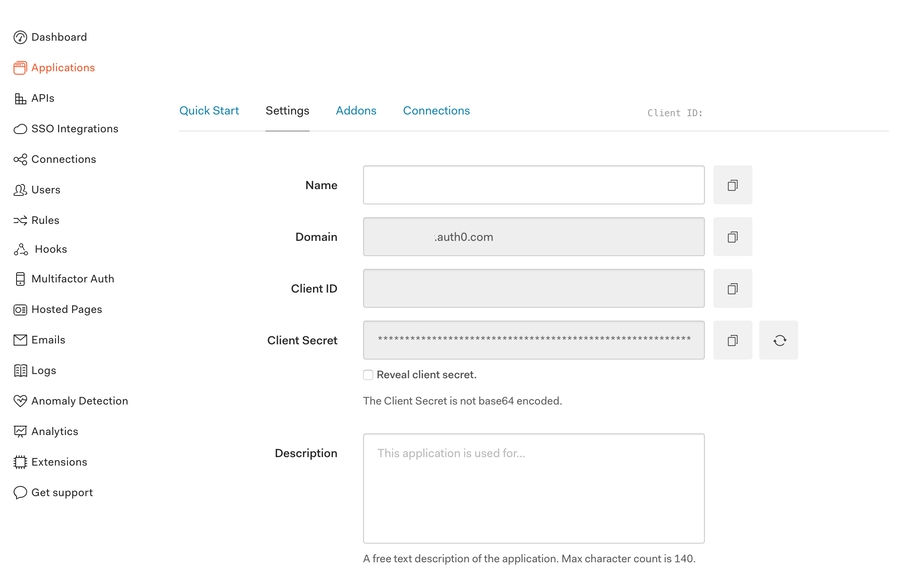Go to Anomaly Detection page

pyautogui.click(x=79, y=401)
